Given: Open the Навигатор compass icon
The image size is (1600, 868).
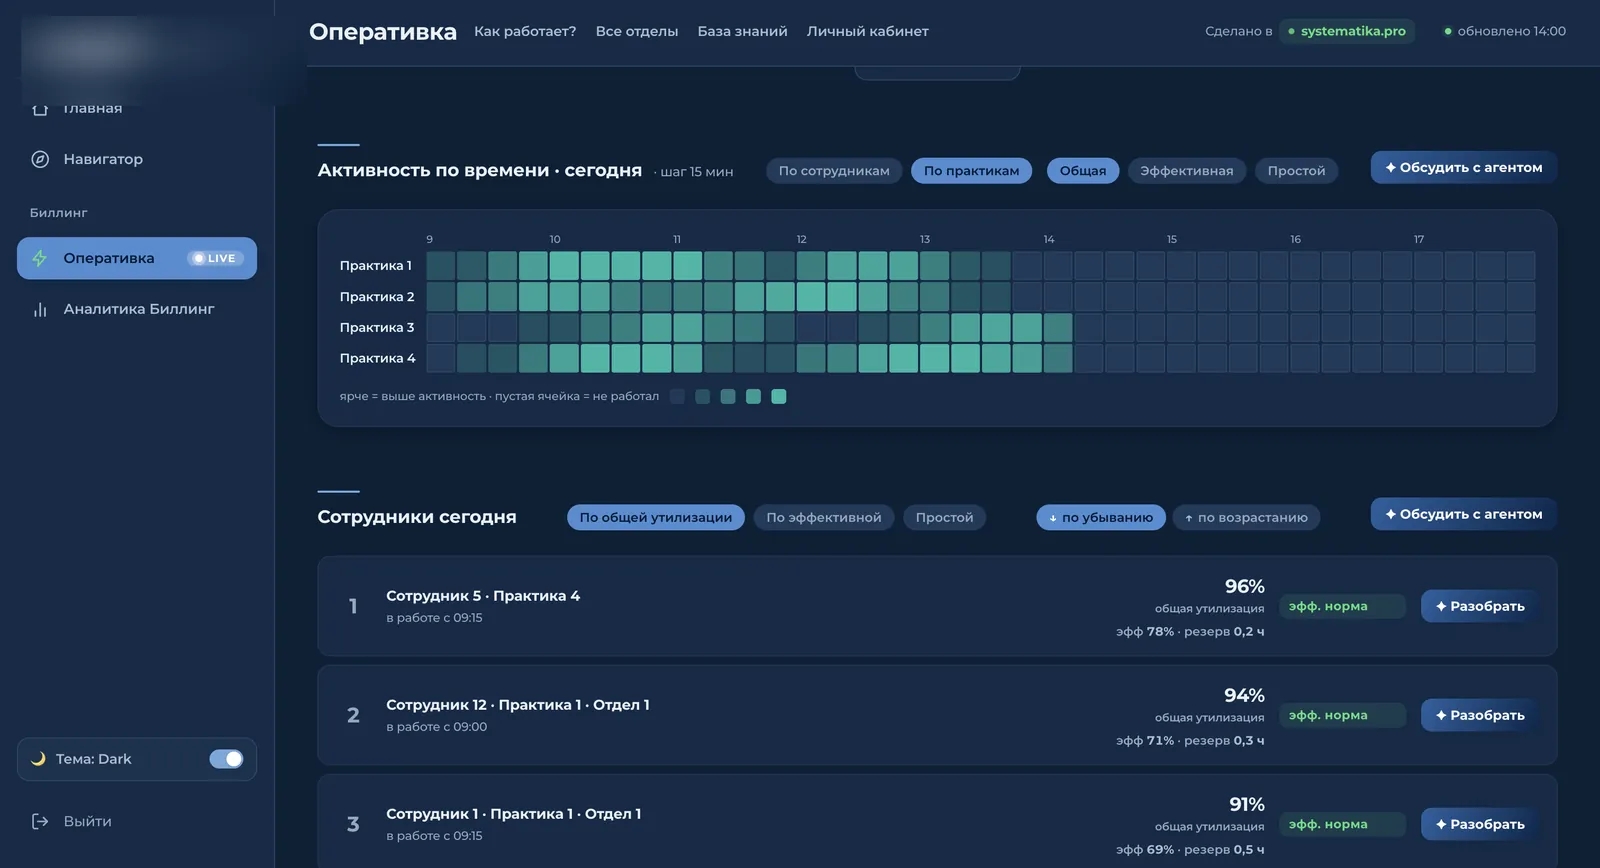Looking at the screenshot, I should [x=40, y=159].
